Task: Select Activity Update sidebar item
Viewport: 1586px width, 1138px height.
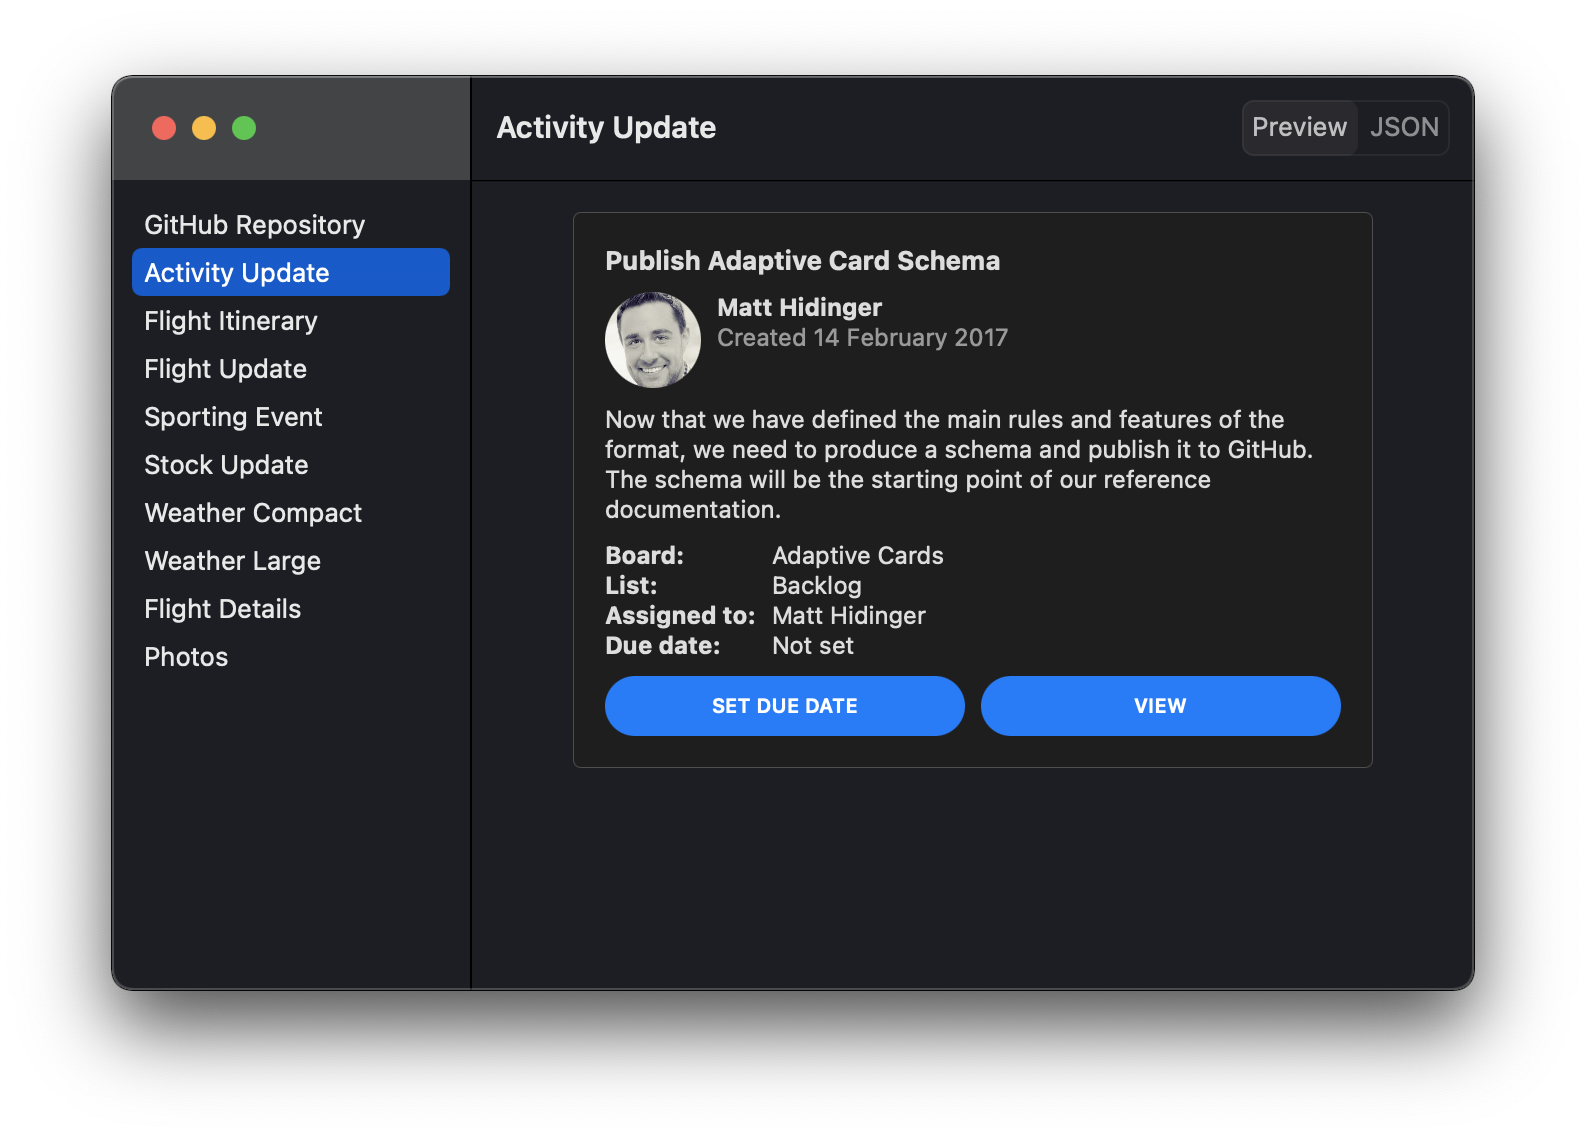Action: [x=290, y=273]
